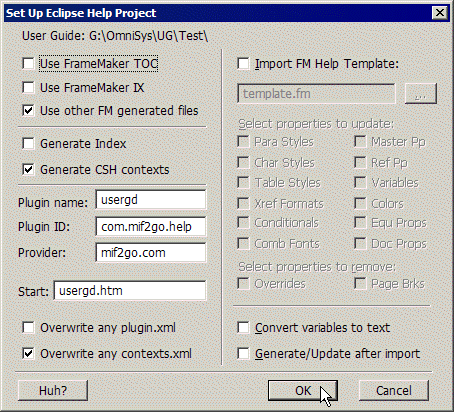The width and height of the screenshot is (454, 412).
Task: Enable Use FrameMaker TOC checkbox
Action: 28,64
